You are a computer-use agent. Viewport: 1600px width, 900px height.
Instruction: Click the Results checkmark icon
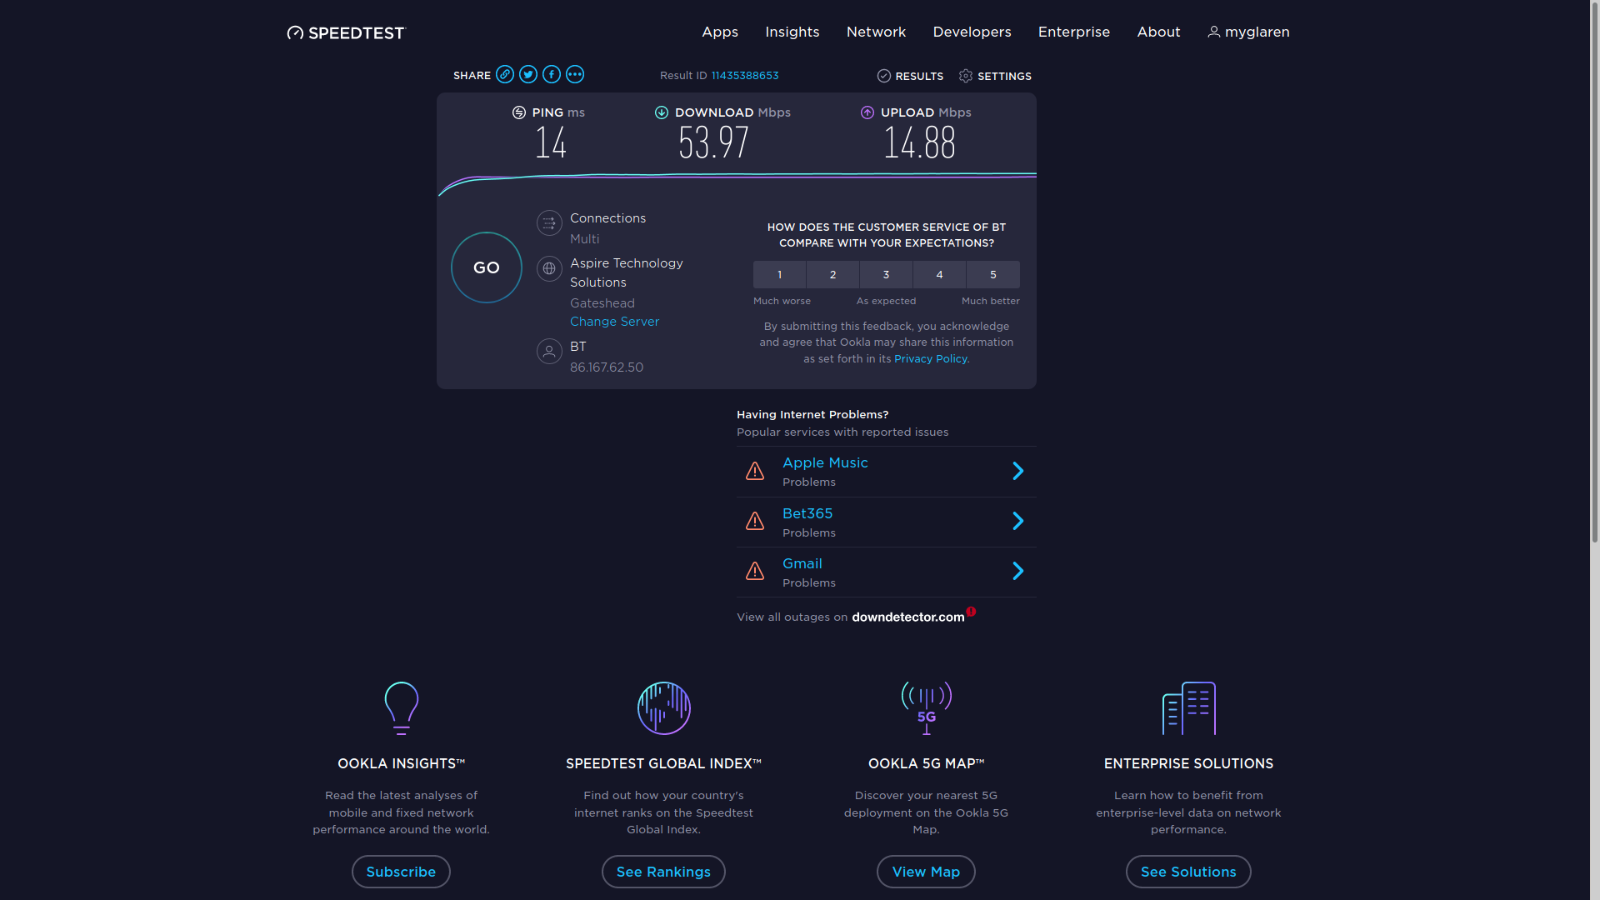coord(884,76)
